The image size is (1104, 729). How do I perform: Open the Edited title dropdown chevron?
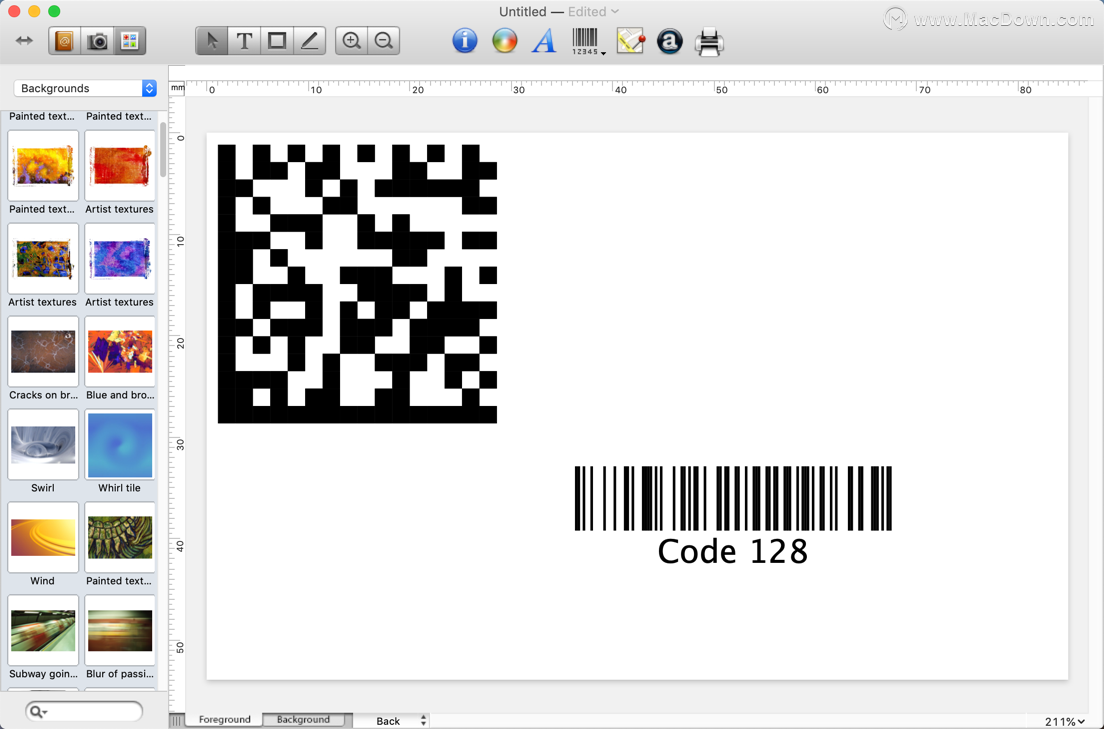click(x=615, y=11)
